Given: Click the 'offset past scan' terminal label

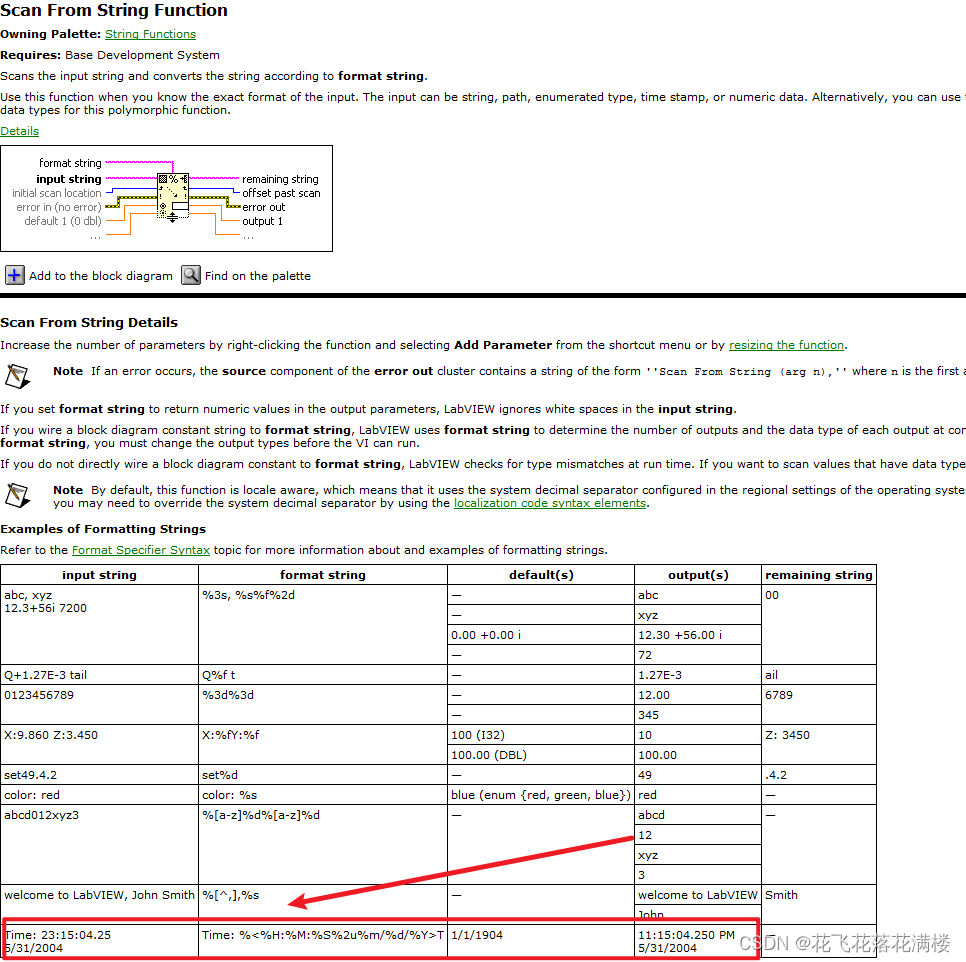Looking at the screenshot, I should 281,193.
